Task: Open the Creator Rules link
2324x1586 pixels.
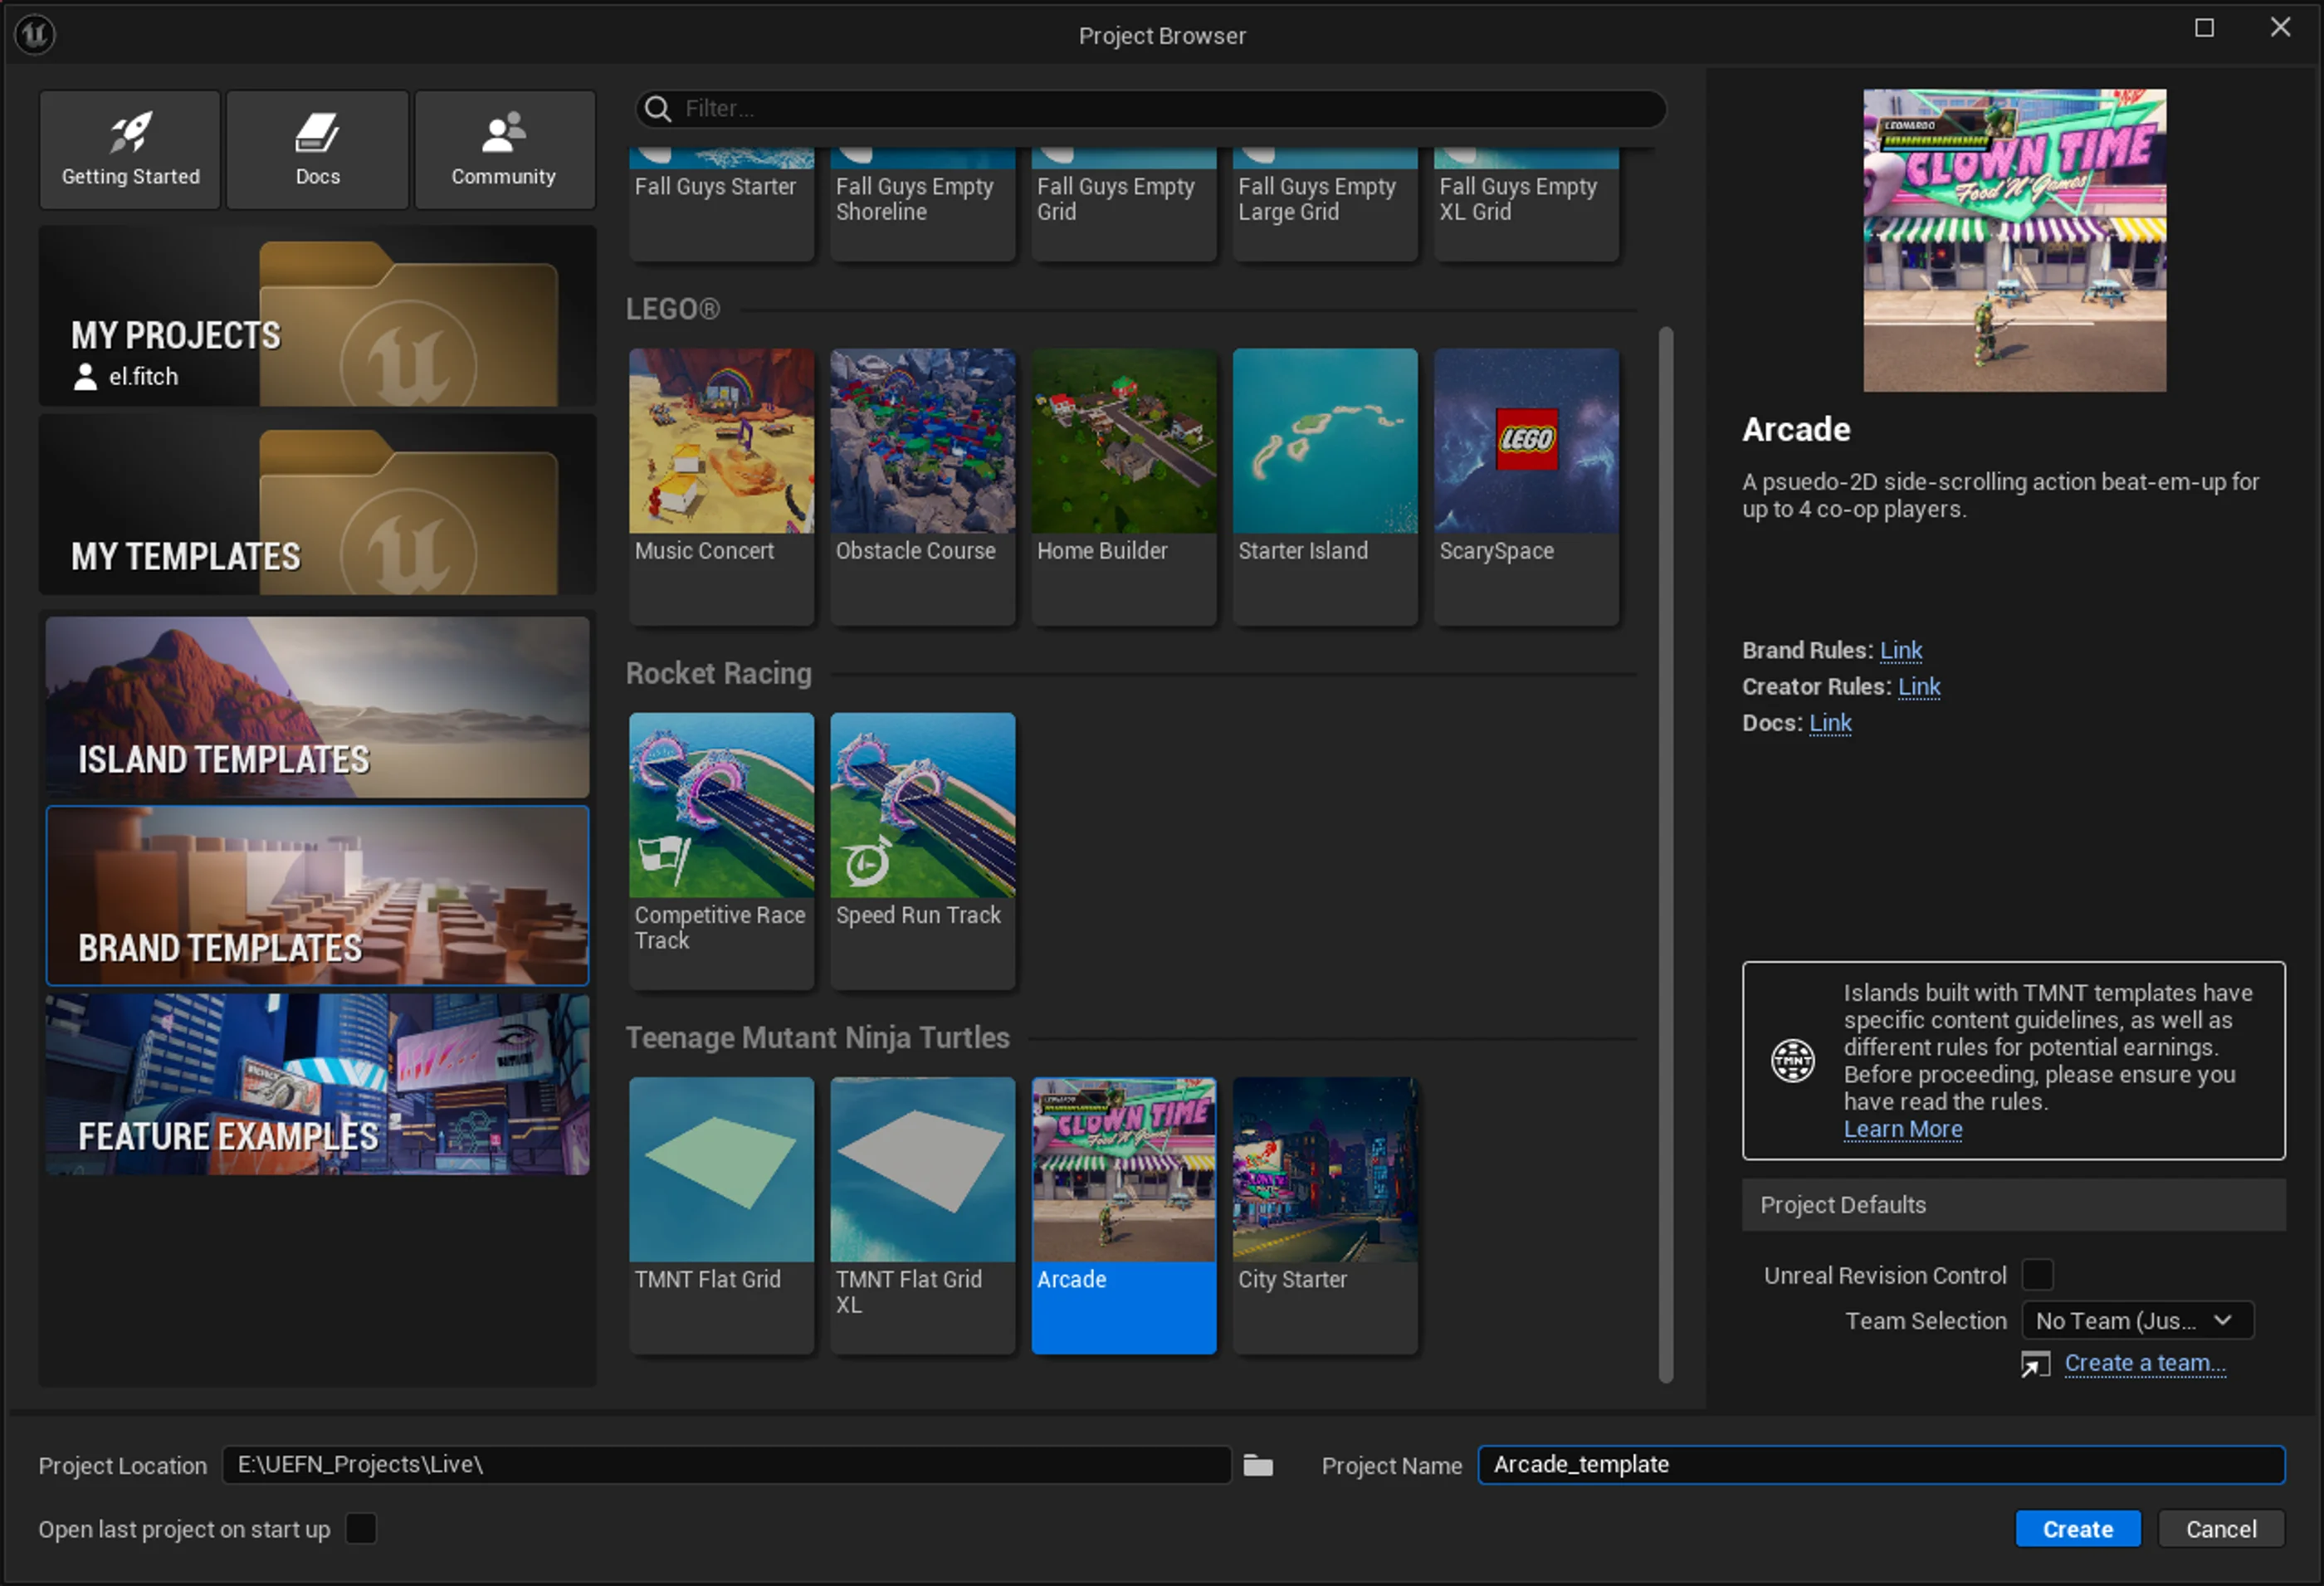Action: pos(1918,687)
